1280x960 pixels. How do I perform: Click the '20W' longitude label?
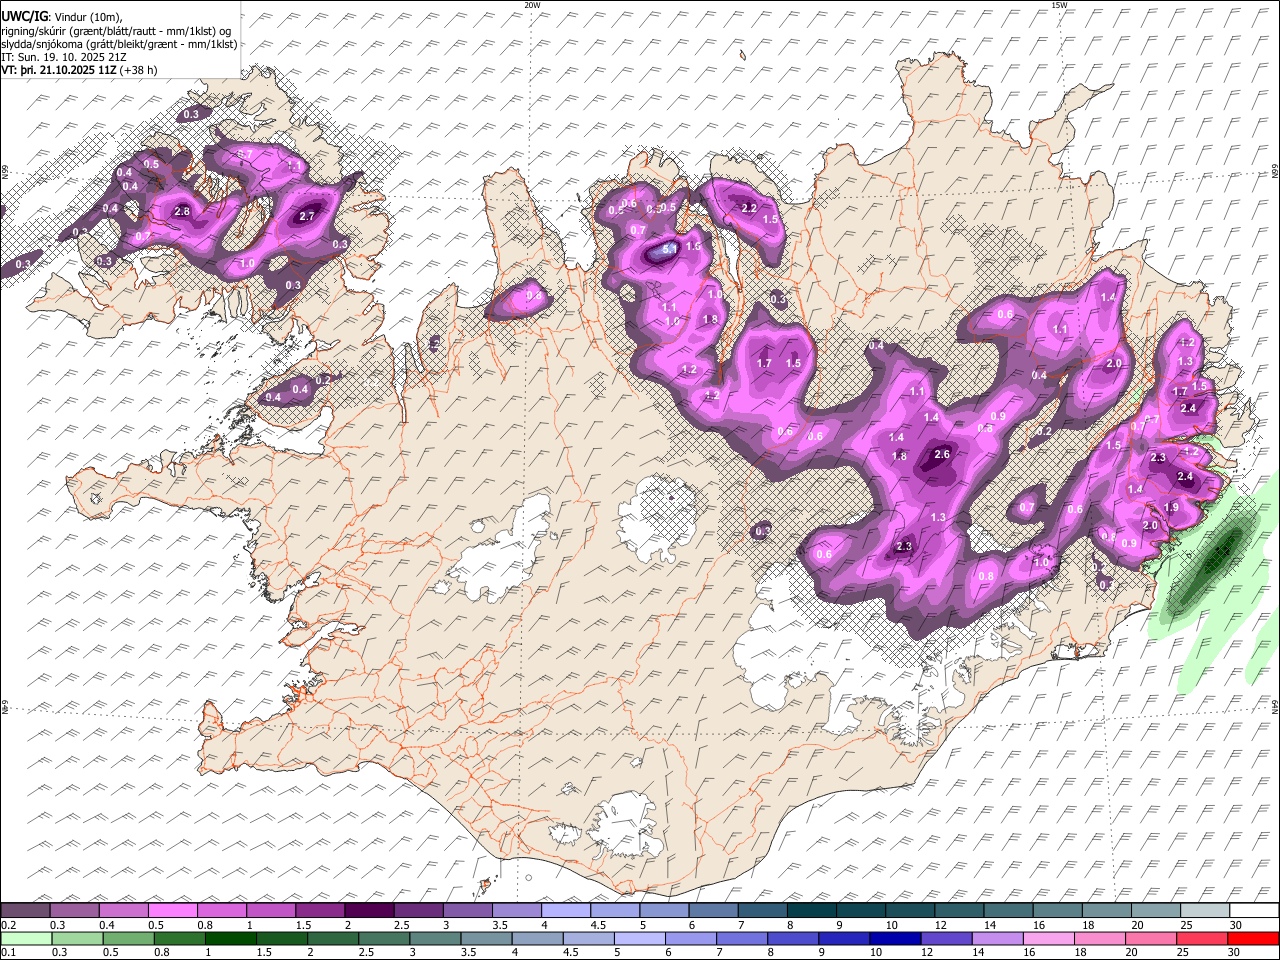532,5
